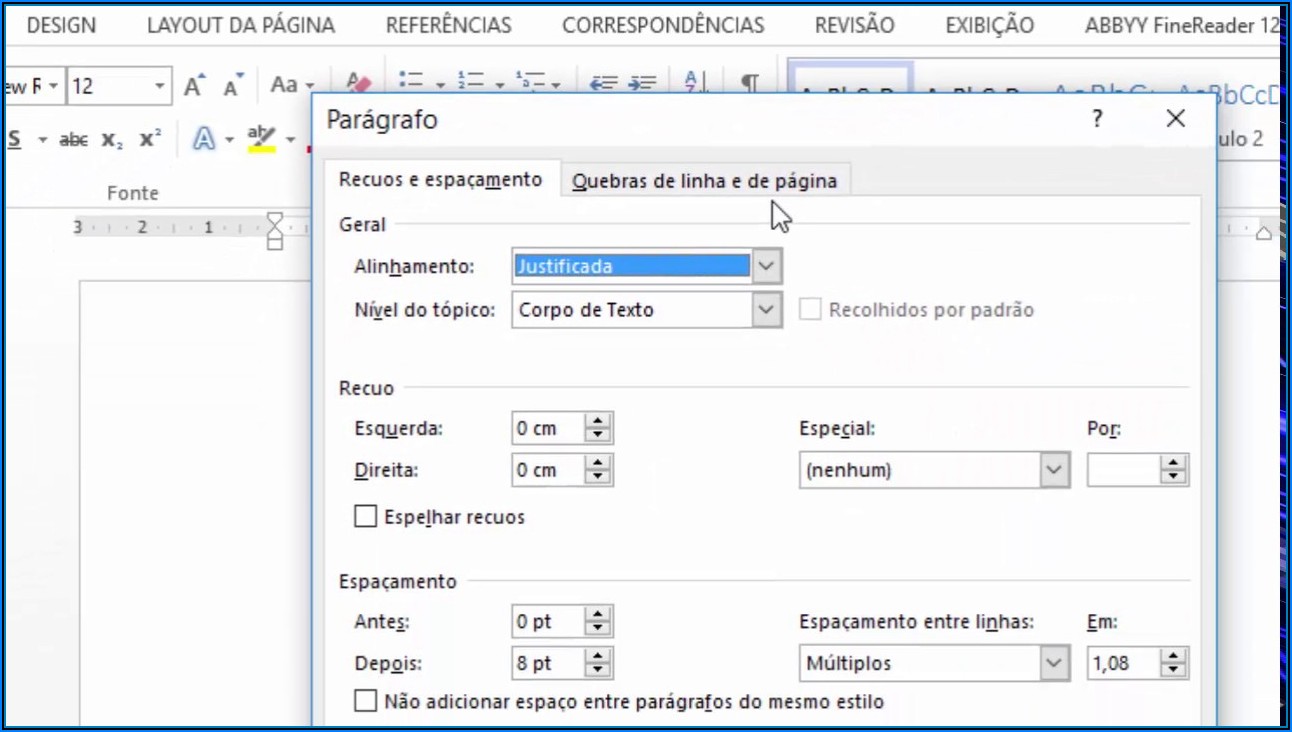The width and height of the screenshot is (1292, 732).
Task: Increase the Esquerda indent with the up arrow
Action: [598, 421]
